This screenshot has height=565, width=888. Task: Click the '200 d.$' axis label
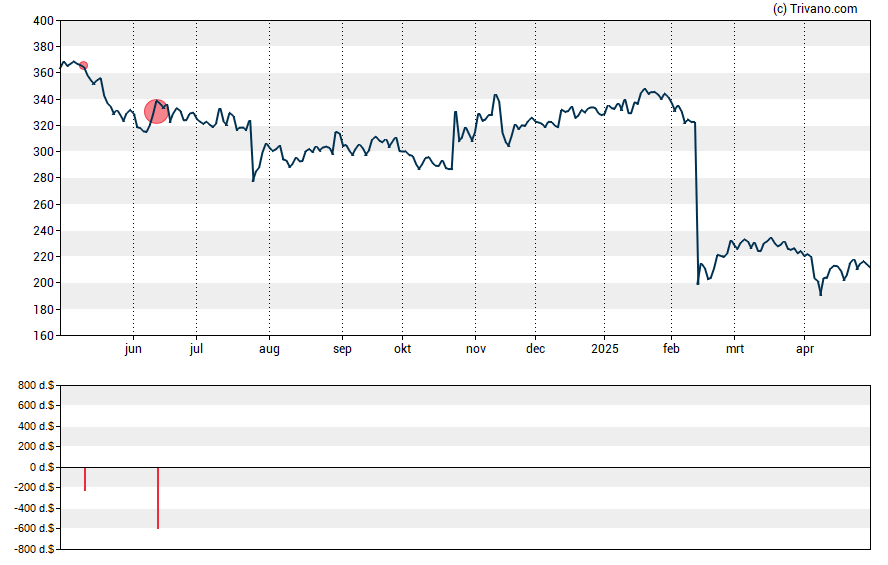tap(36, 447)
